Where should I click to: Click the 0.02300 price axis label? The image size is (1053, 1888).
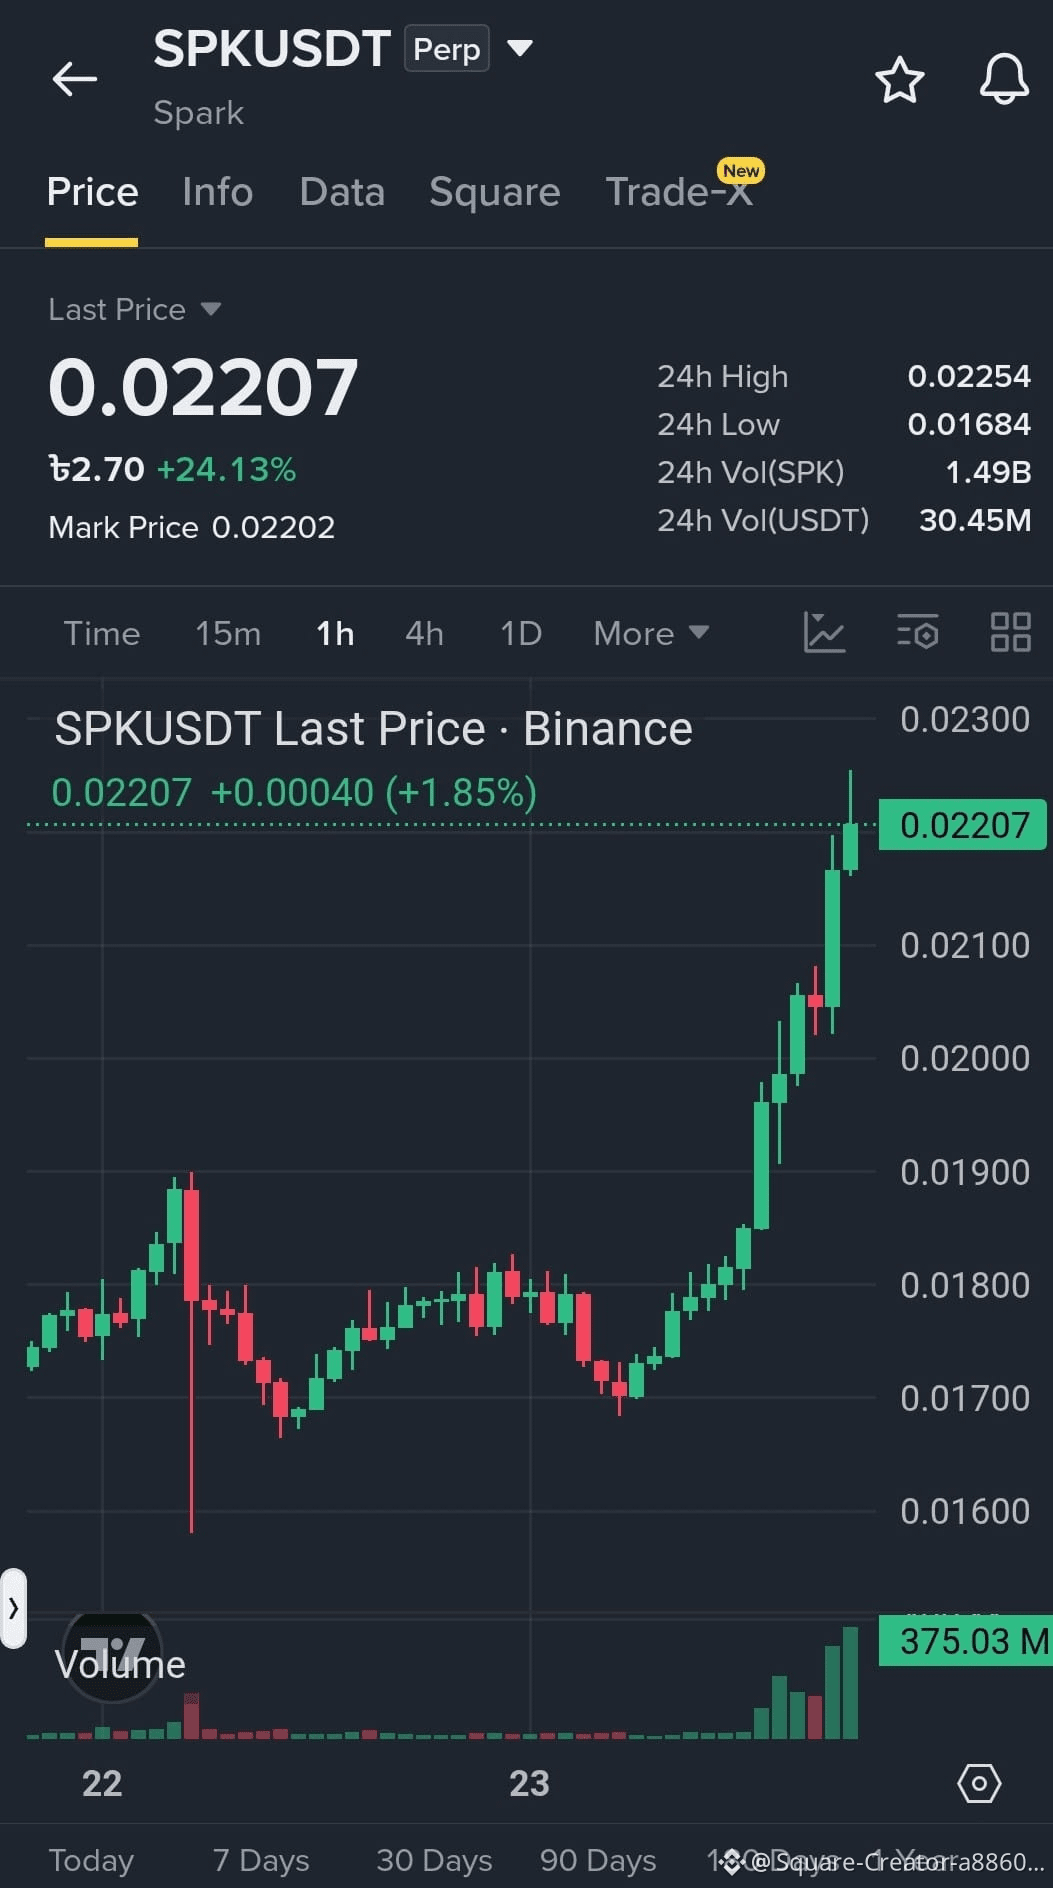(964, 719)
